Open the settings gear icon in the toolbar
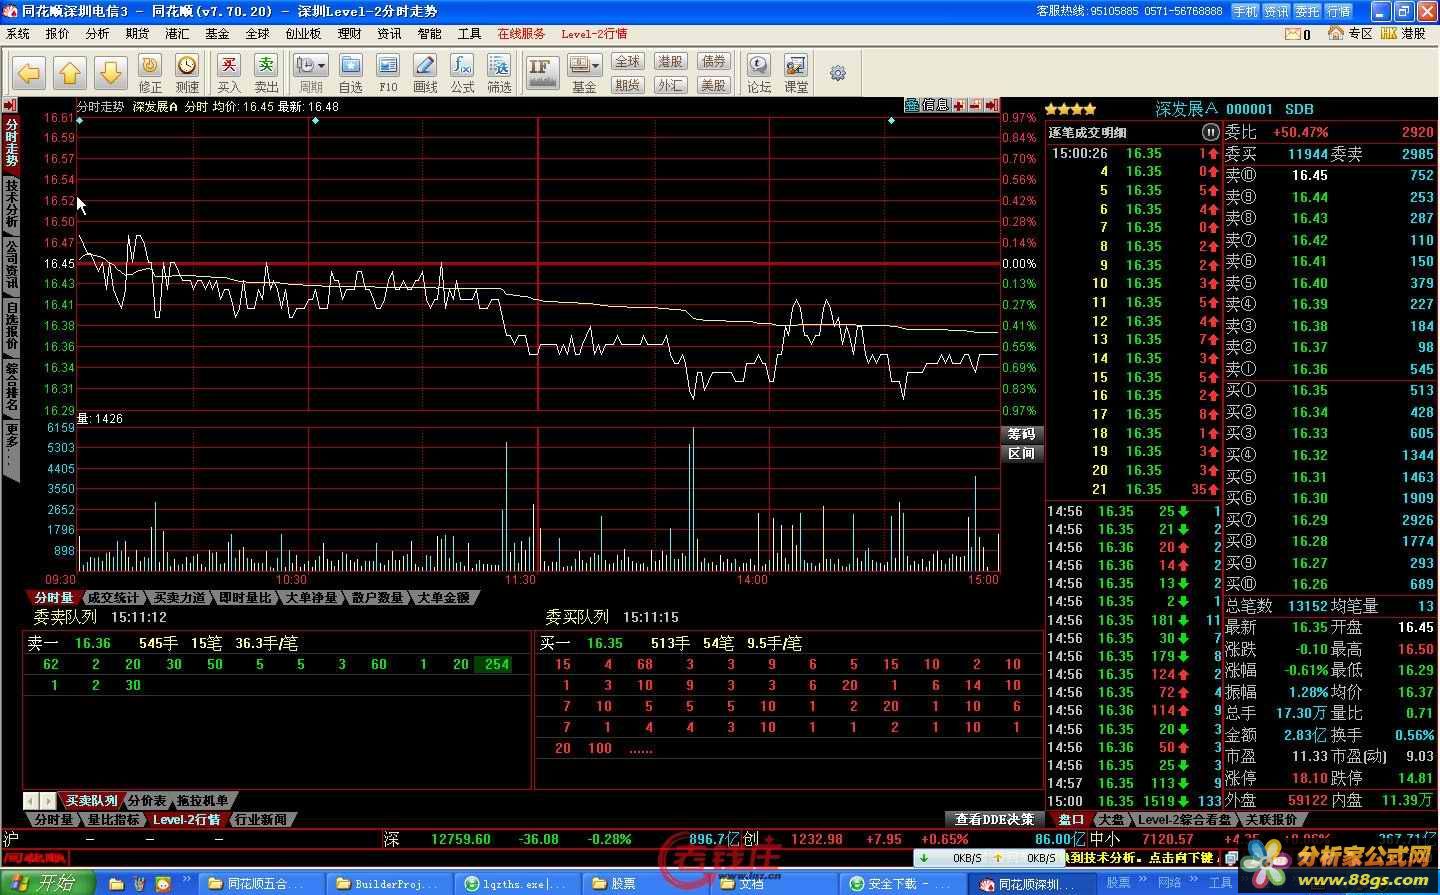This screenshot has width=1440, height=895. (838, 73)
